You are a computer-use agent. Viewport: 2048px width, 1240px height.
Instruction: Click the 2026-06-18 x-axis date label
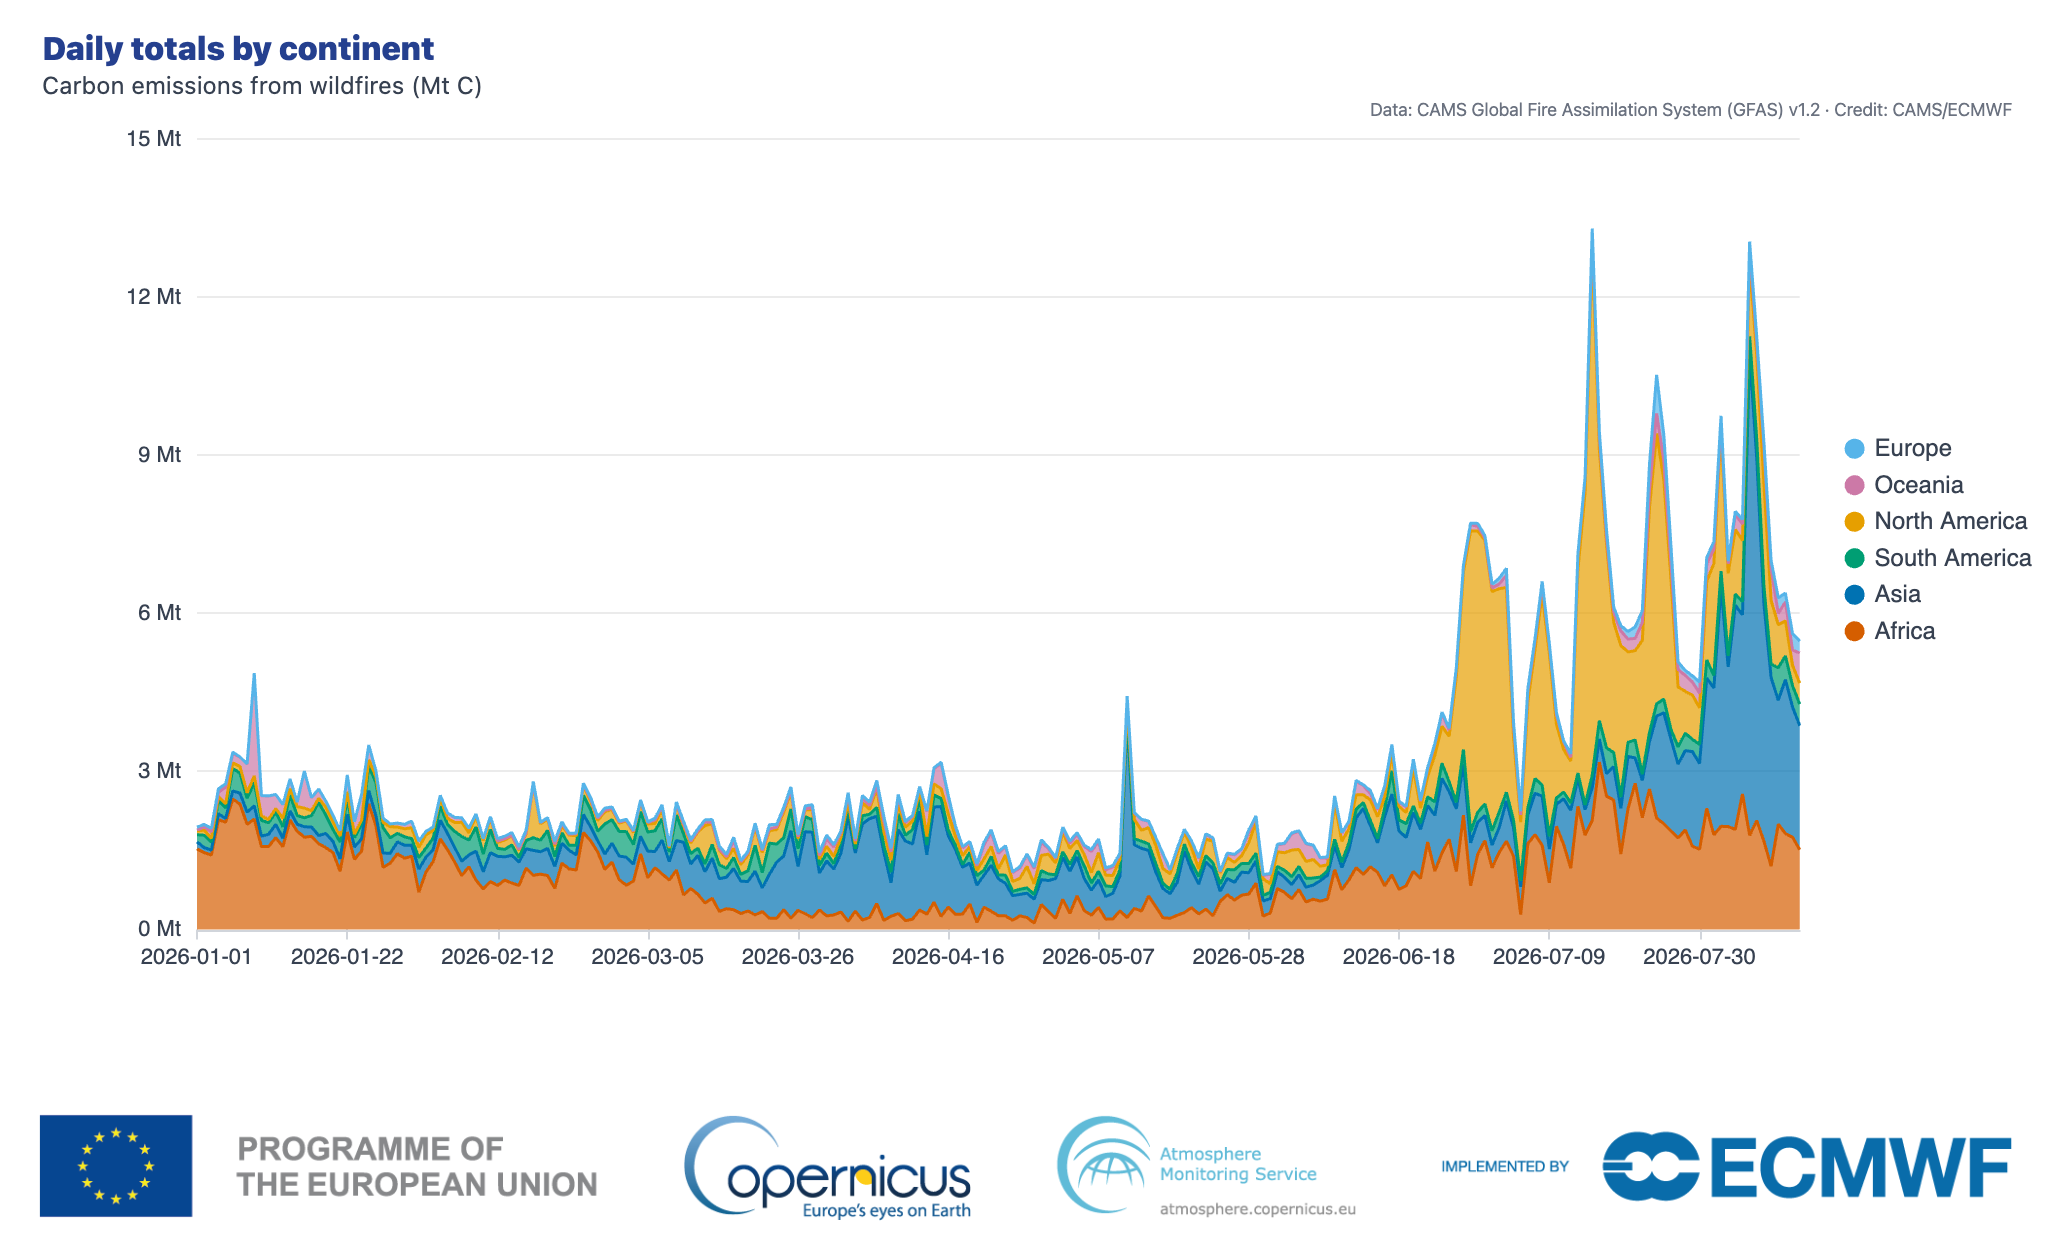(1399, 957)
